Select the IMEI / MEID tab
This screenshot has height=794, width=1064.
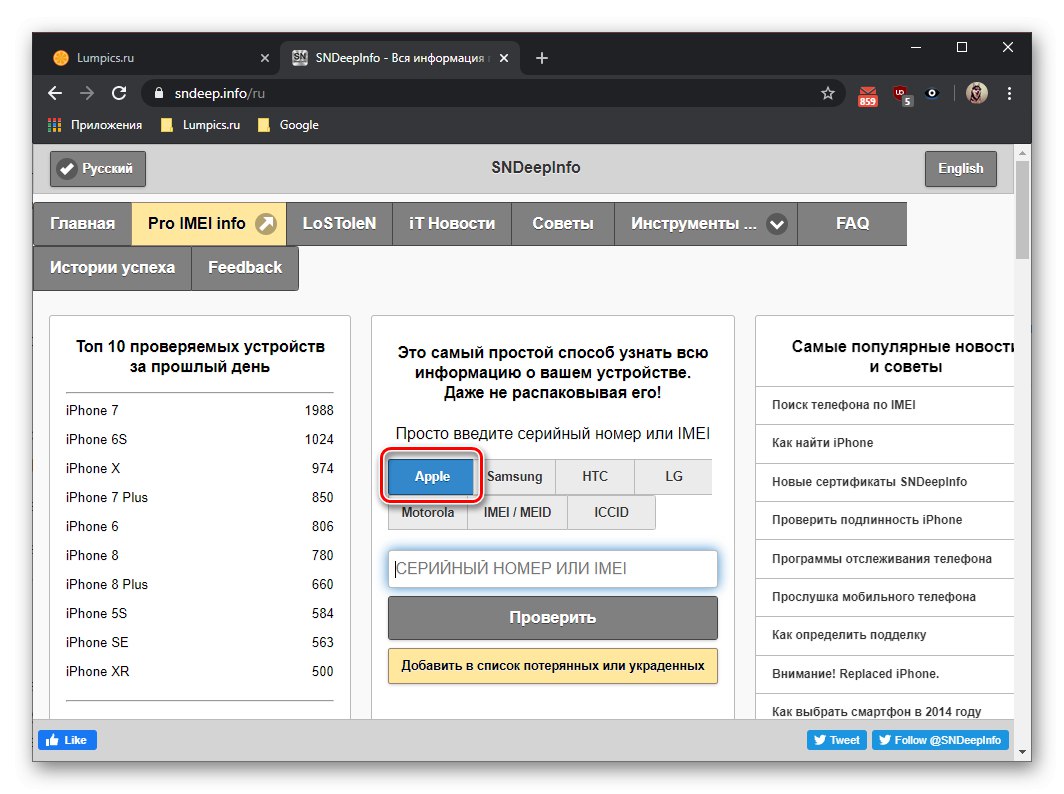pos(517,512)
